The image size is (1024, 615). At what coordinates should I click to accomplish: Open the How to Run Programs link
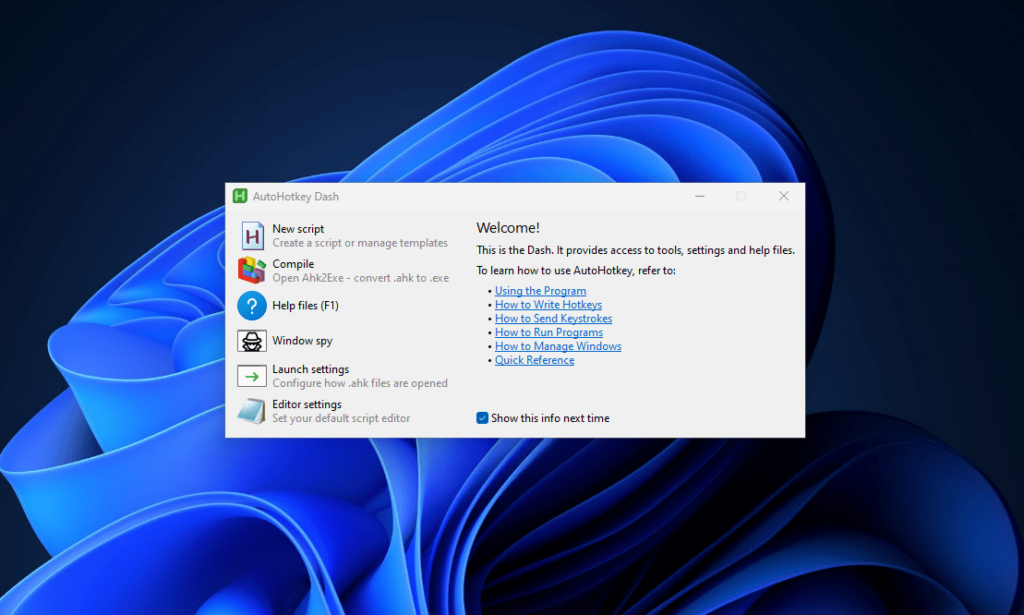click(x=549, y=332)
